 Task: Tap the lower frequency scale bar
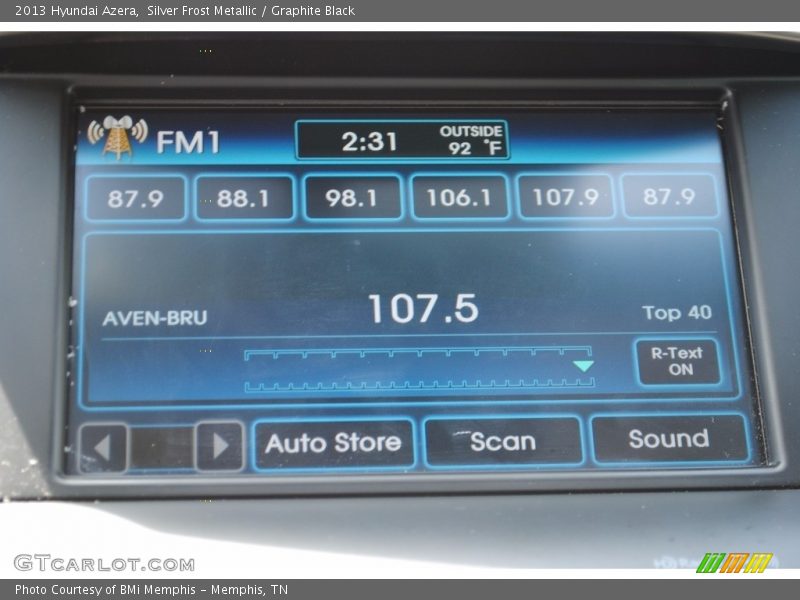pyautogui.click(x=419, y=385)
